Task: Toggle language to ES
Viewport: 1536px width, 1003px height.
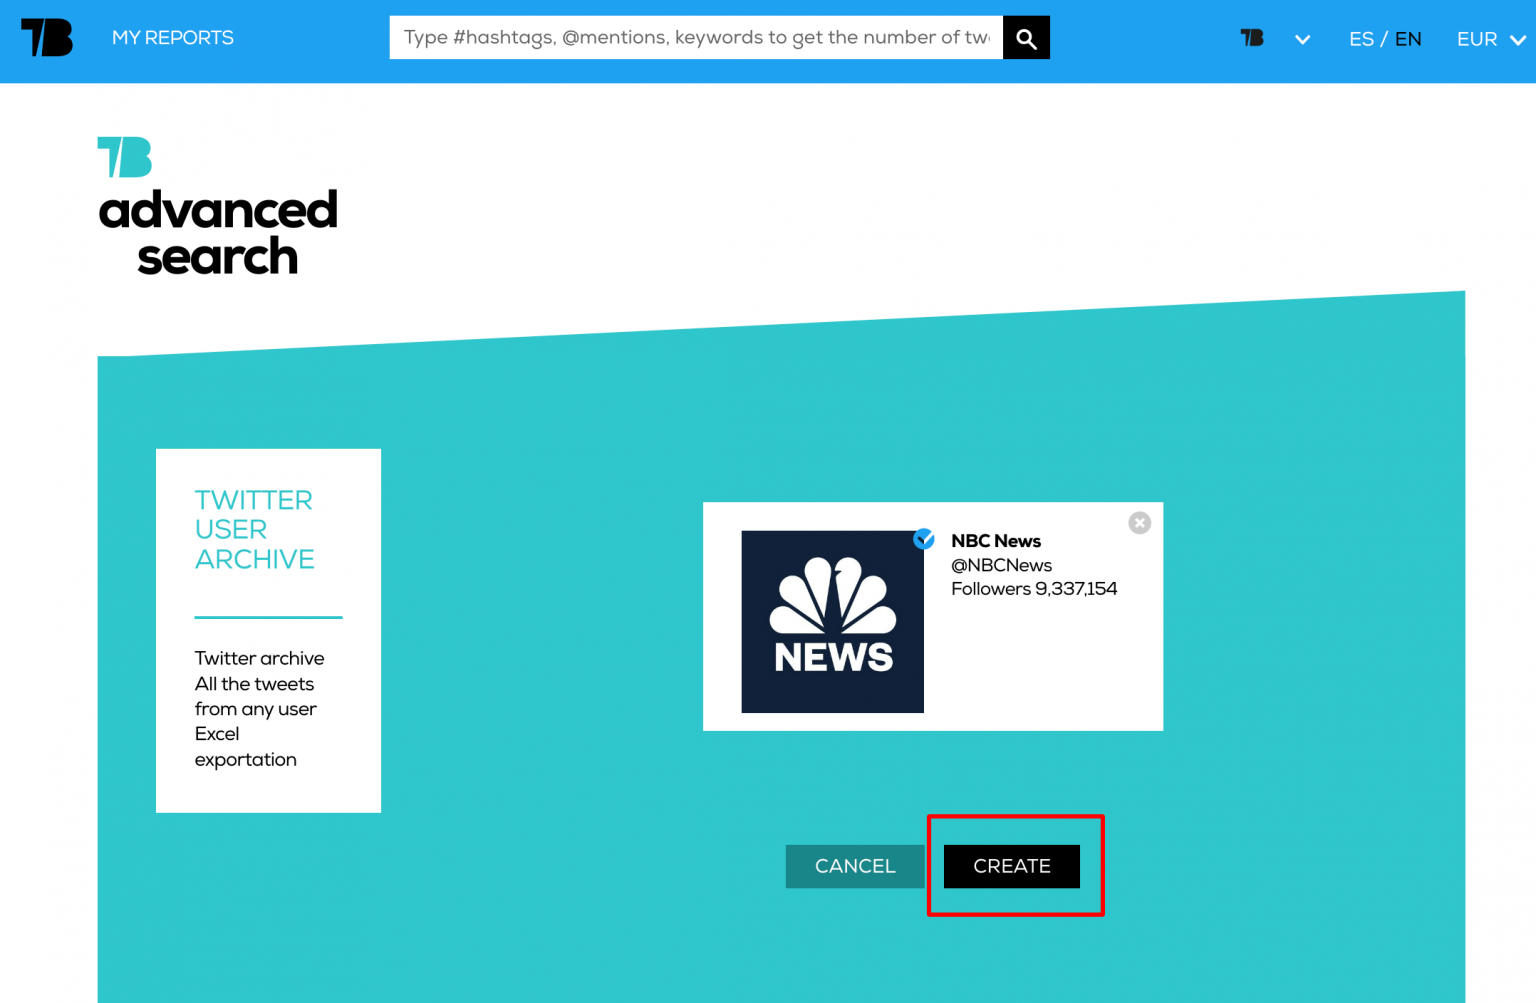Action: coord(1361,39)
